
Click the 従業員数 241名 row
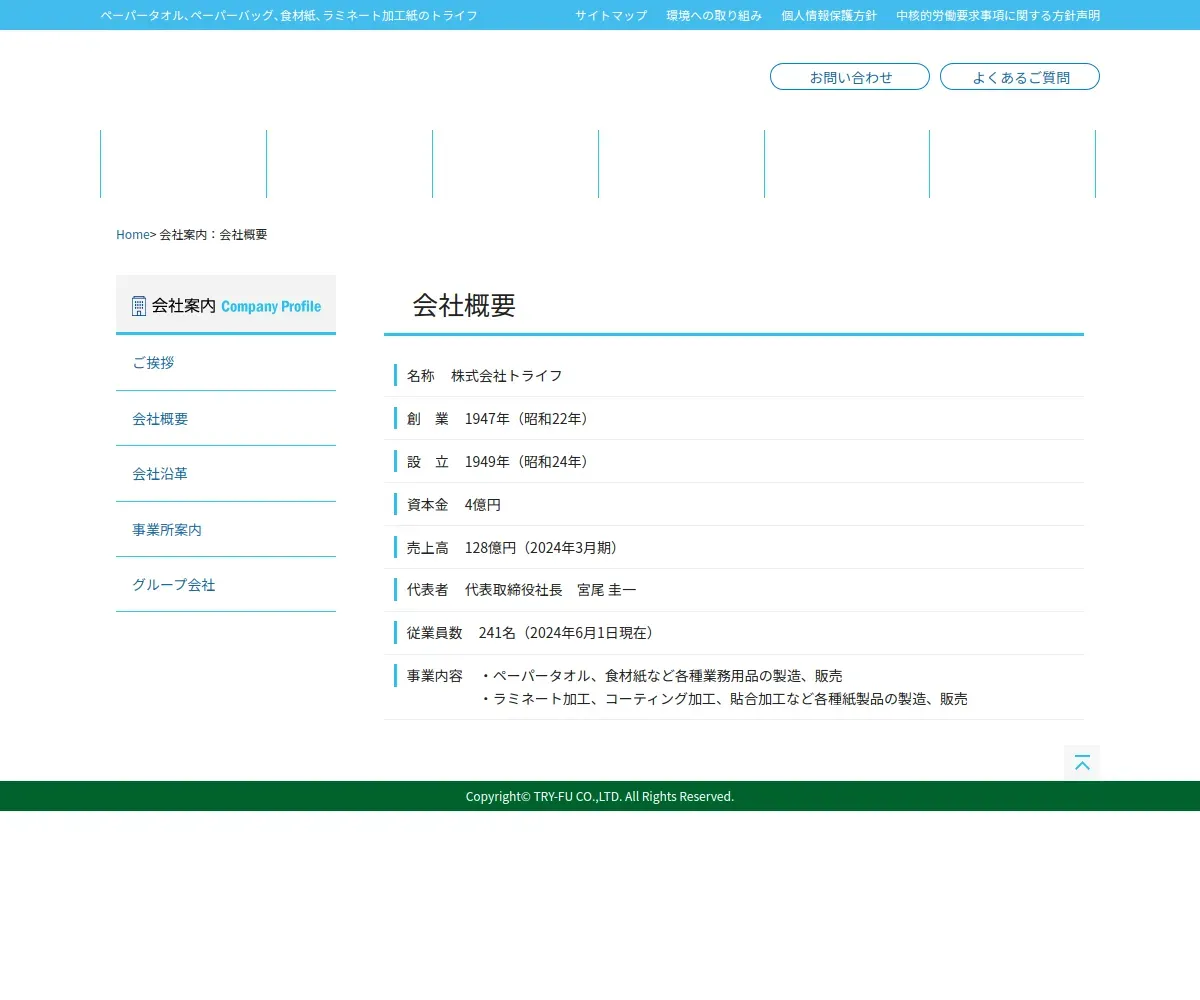[x=734, y=634]
